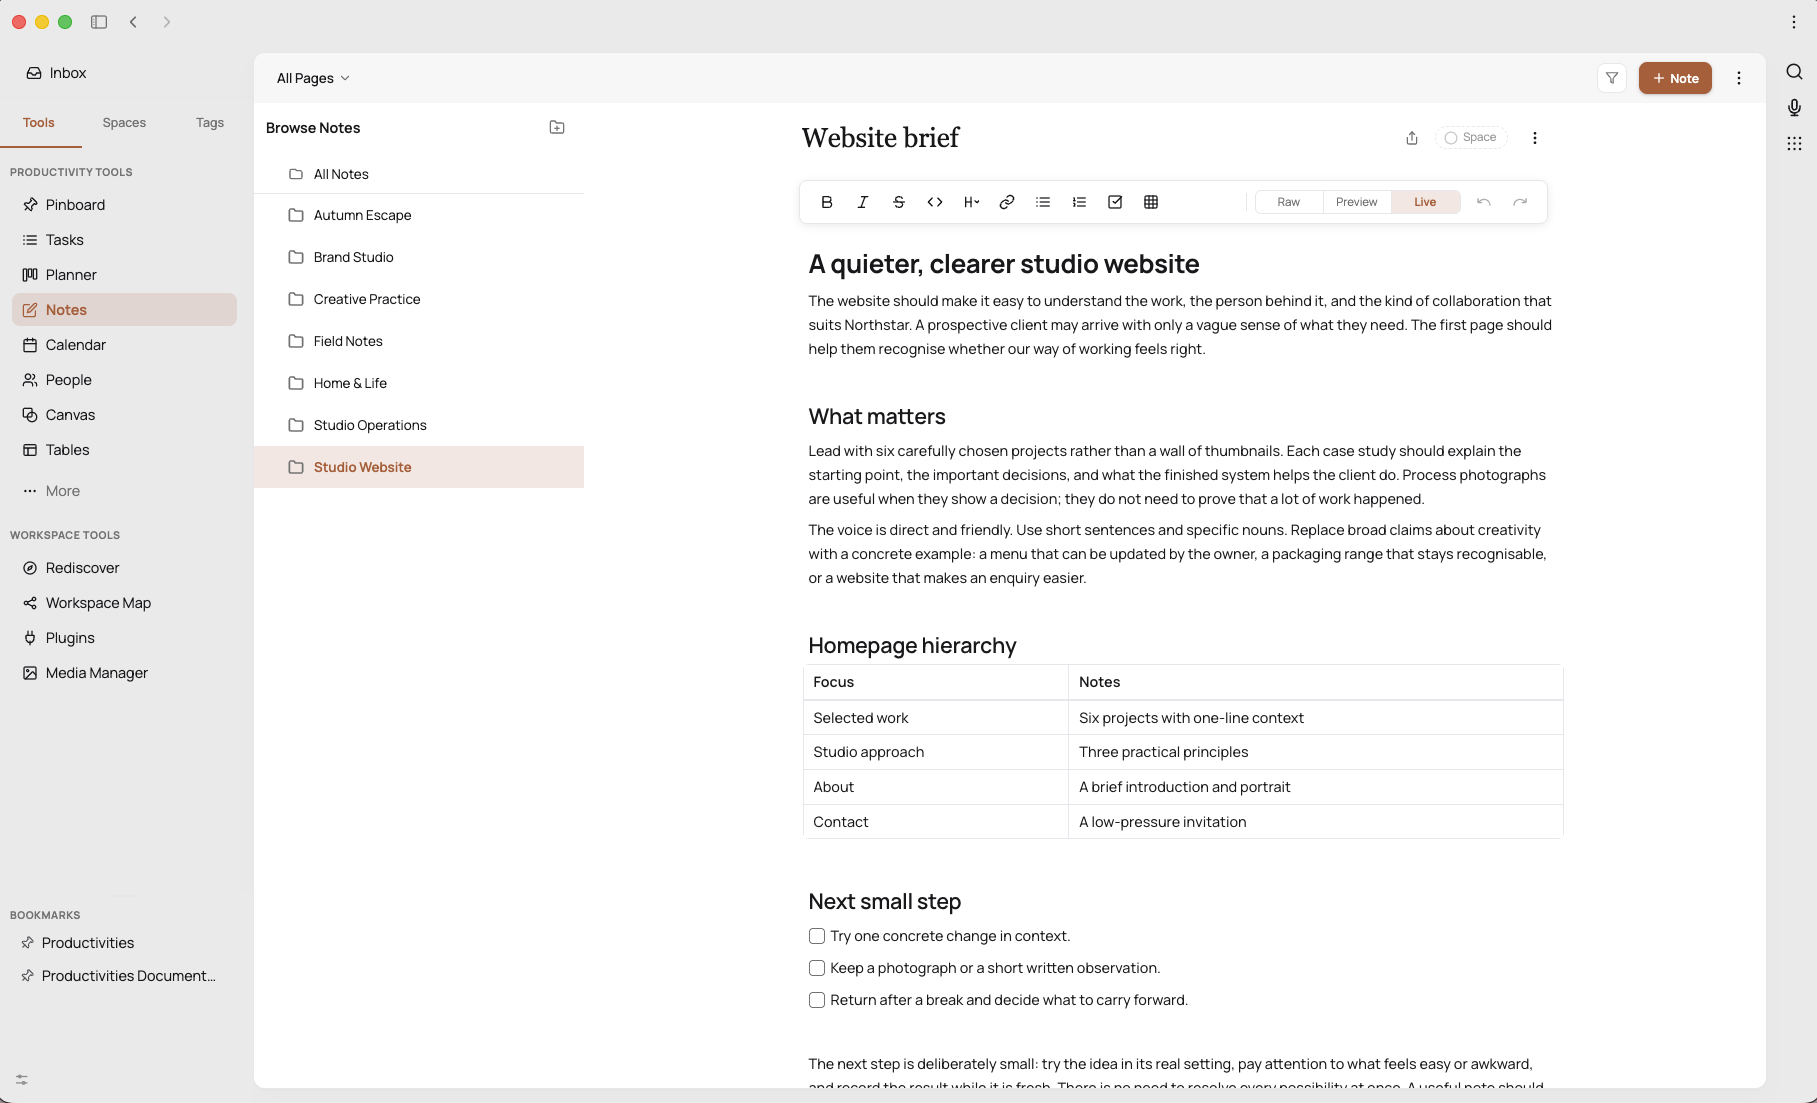Open search in the right sidebar
The width and height of the screenshot is (1817, 1103).
(x=1794, y=72)
